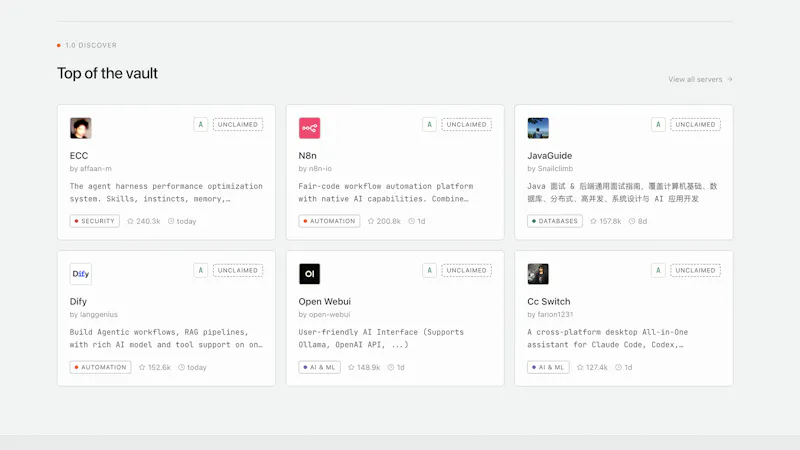The width and height of the screenshot is (800, 450).
Task: Click Open Webui description 'User-friendly AI Interface'
Action: [381, 338]
